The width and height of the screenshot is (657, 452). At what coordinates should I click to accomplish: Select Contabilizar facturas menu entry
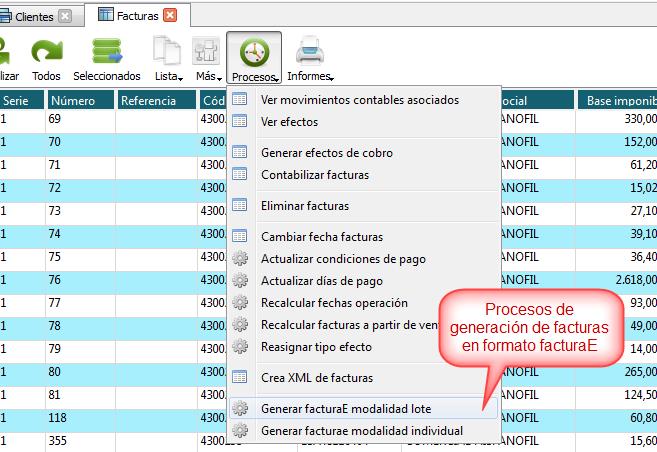pyautogui.click(x=314, y=175)
